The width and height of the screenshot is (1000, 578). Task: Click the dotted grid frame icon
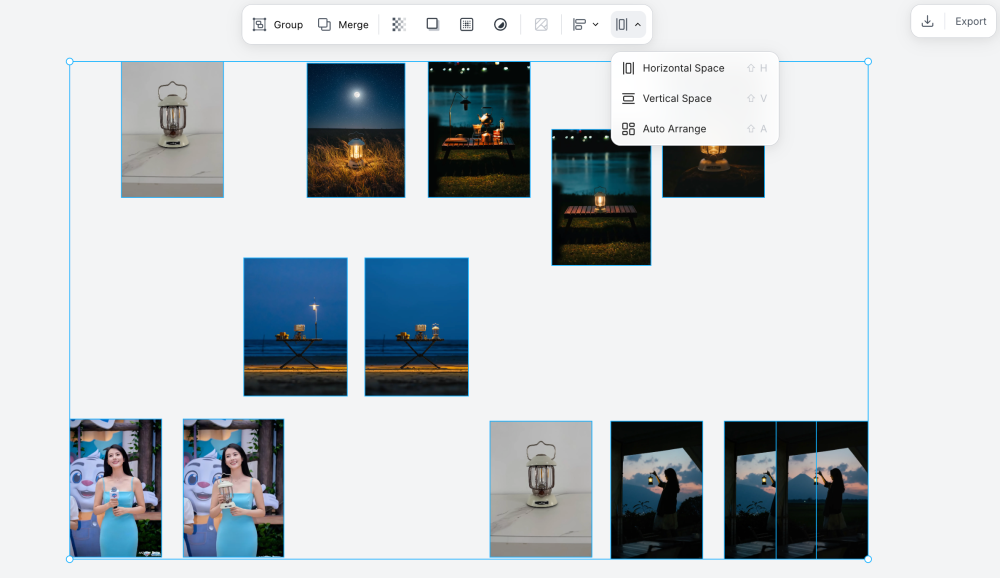point(467,24)
